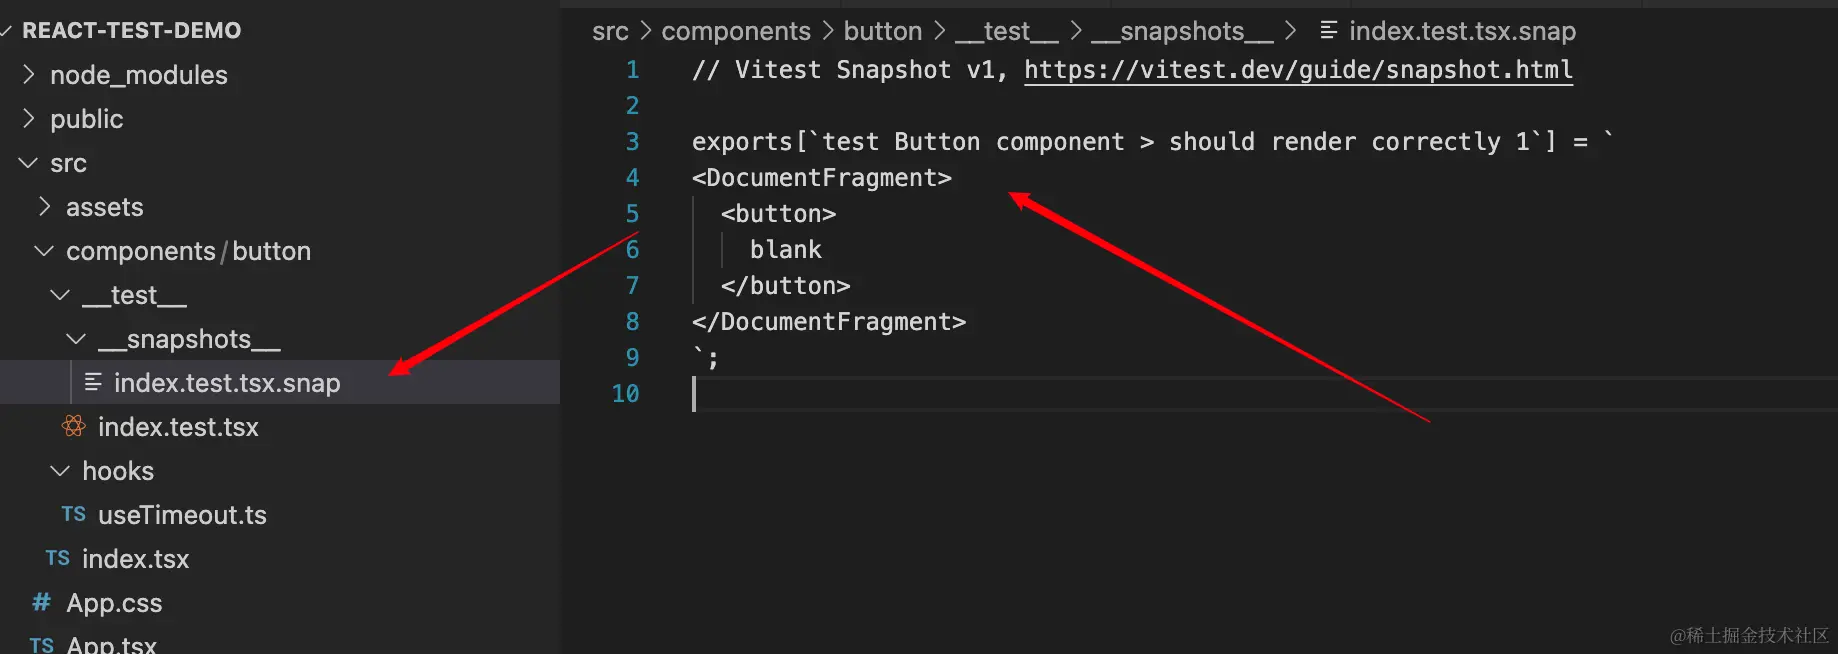The image size is (1838, 654).
Task: Select the components breadcrumb segment
Action: click(x=736, y=31)
